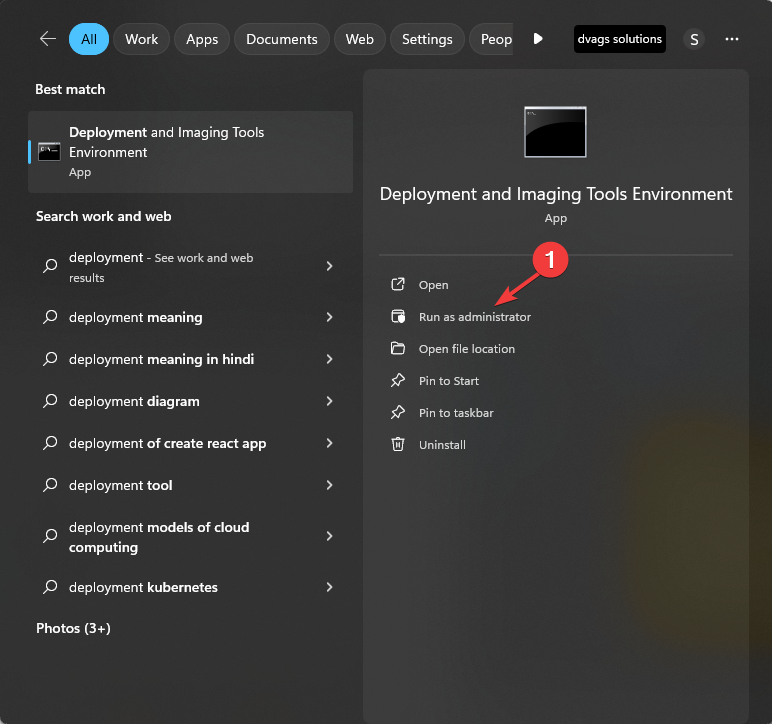Viewport: 772px width, 724px height.
Task: Expand 'deployment of create react app' chevron
Action: coord(329,443)
